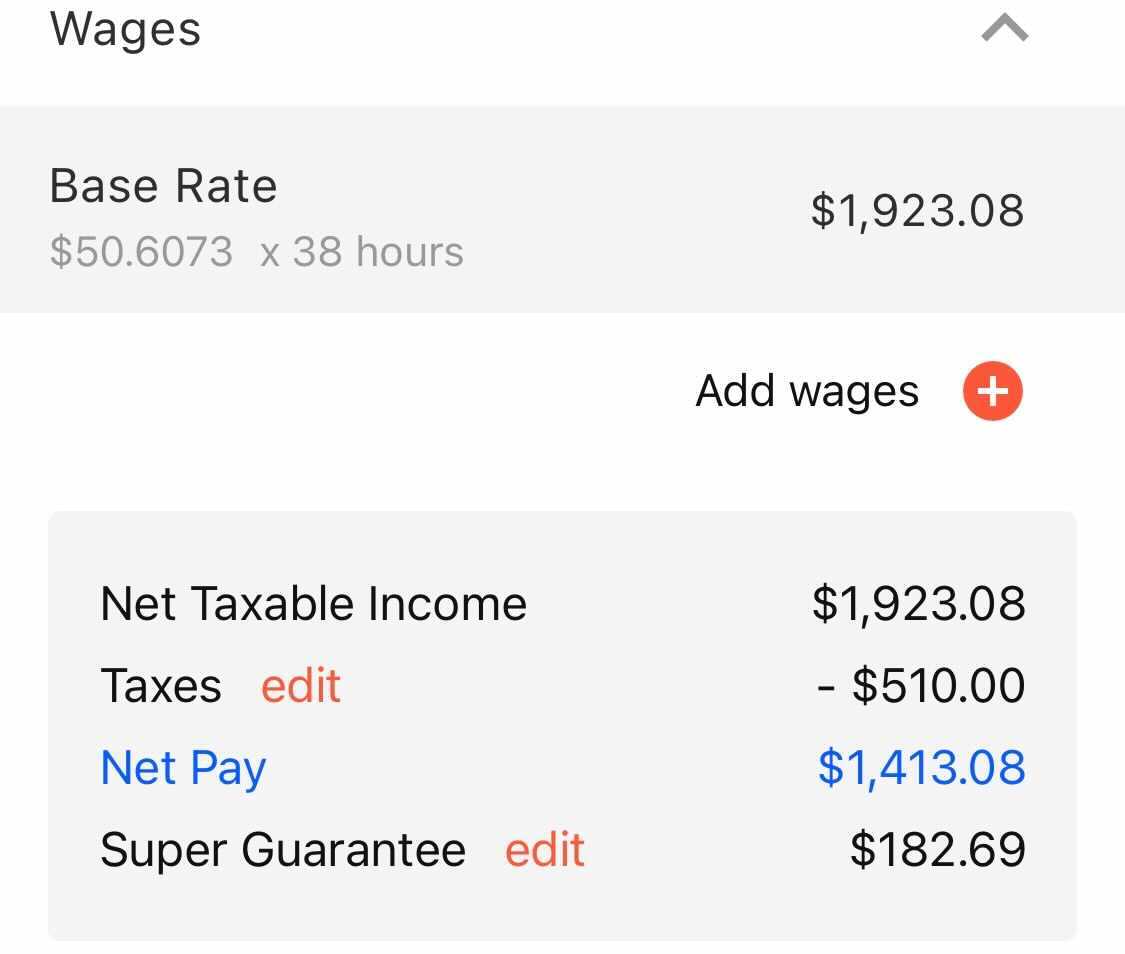Open the Base Rate wage entry
This screenshot has width=1125, height=954.
click(x=562, y=210)
